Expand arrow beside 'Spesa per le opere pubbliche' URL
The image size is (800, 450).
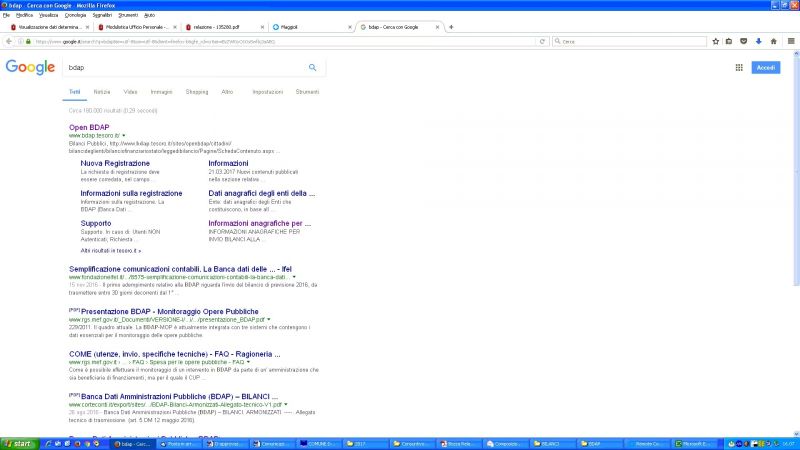coord(248,362)
